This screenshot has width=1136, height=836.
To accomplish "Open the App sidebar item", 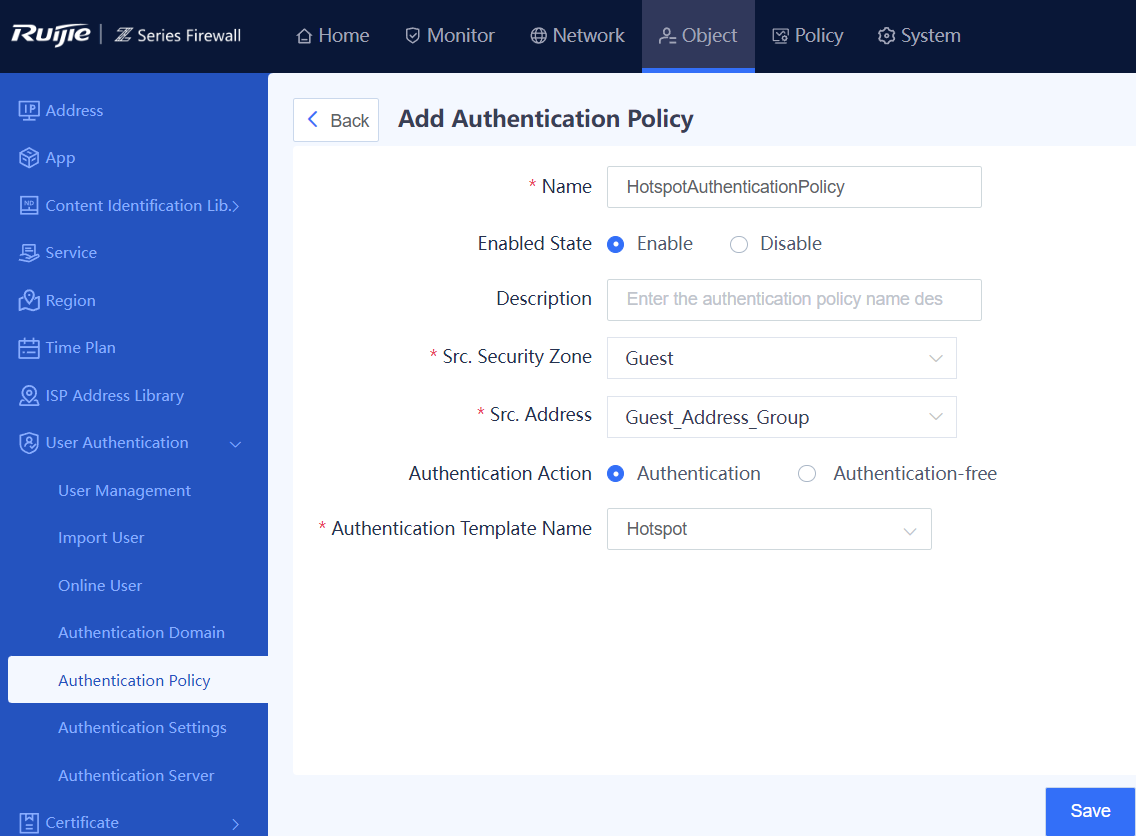I will (x=60, y=158).
